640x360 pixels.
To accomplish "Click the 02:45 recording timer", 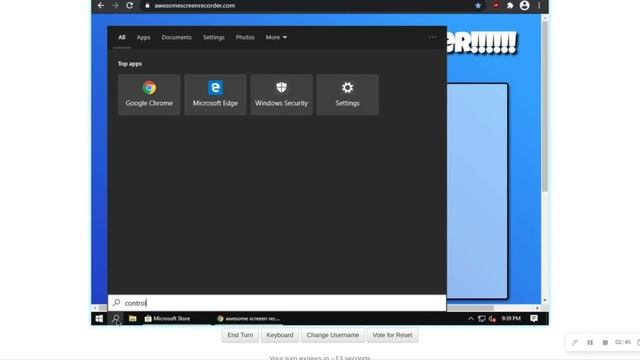I will [x=623, y=342].
